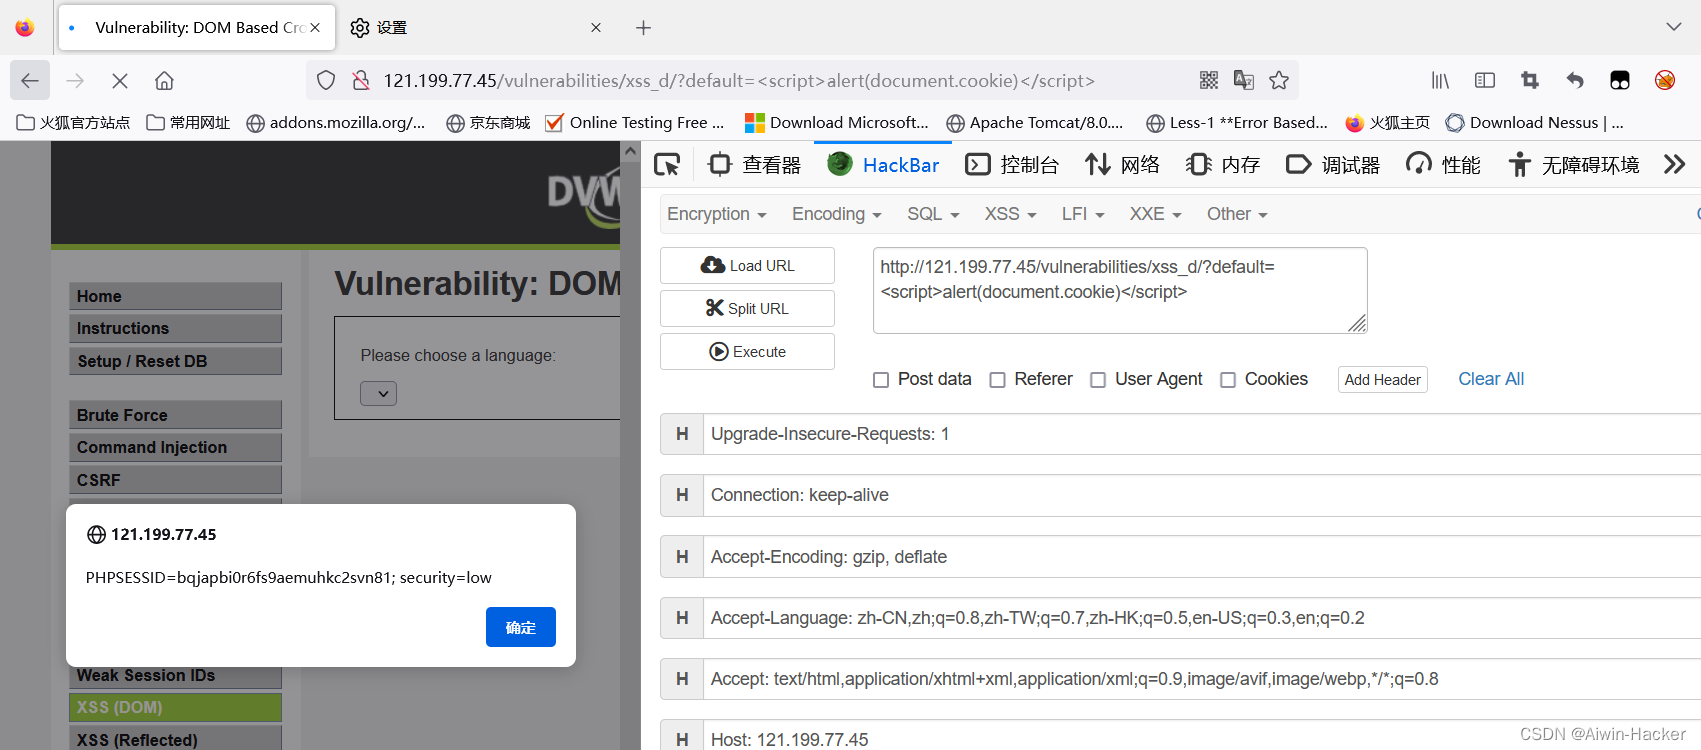Open the QR code icon in address bar

coord(1209,80)
